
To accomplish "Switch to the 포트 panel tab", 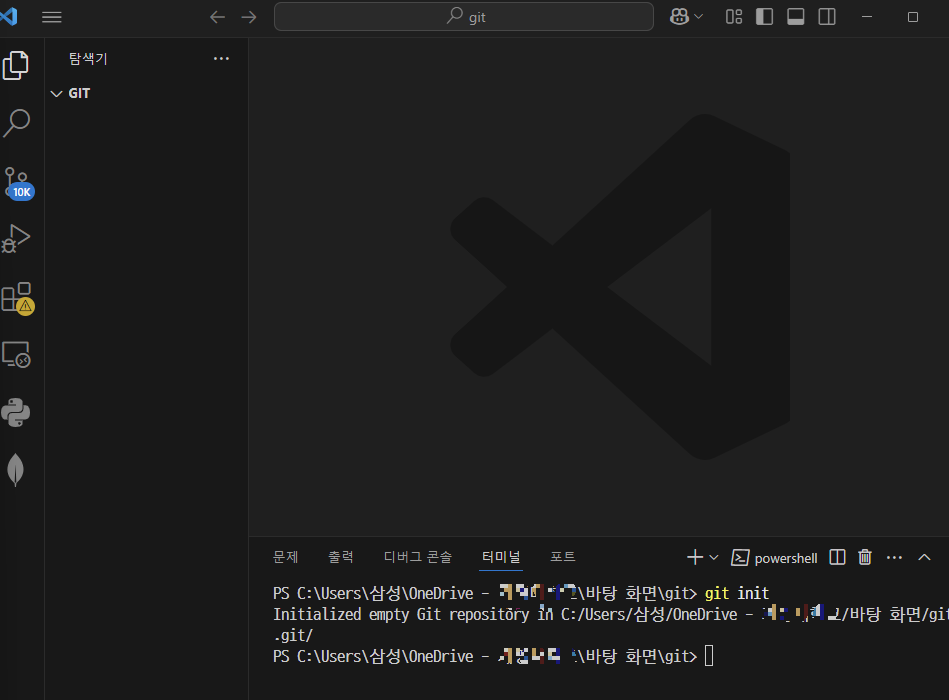I will (x=562, y=557).
